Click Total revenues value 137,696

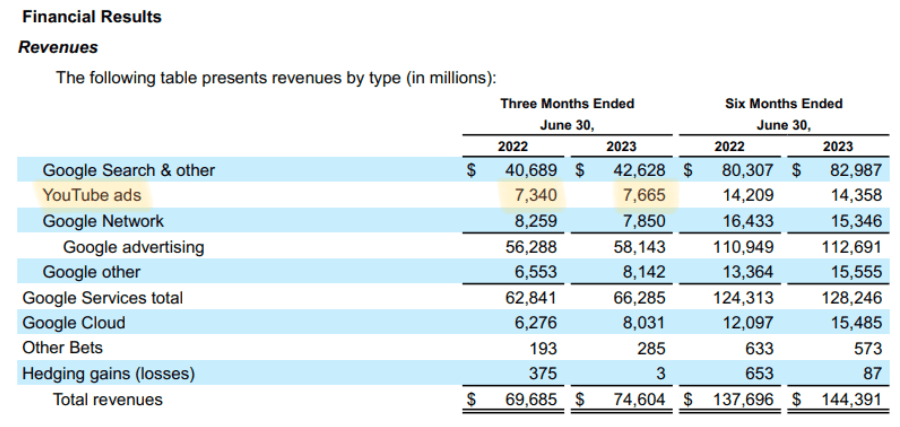click(743, 399)
